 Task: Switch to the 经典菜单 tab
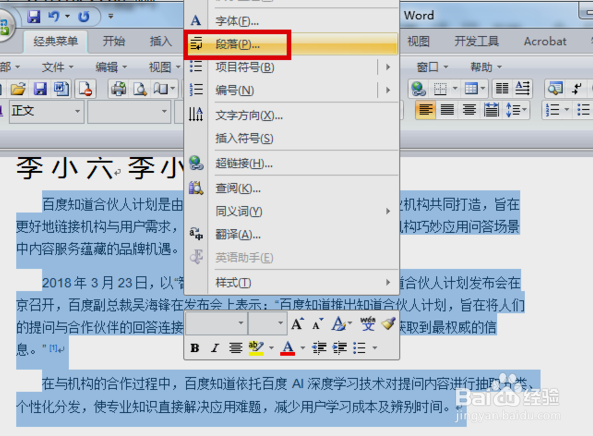[x=56, y=41]
